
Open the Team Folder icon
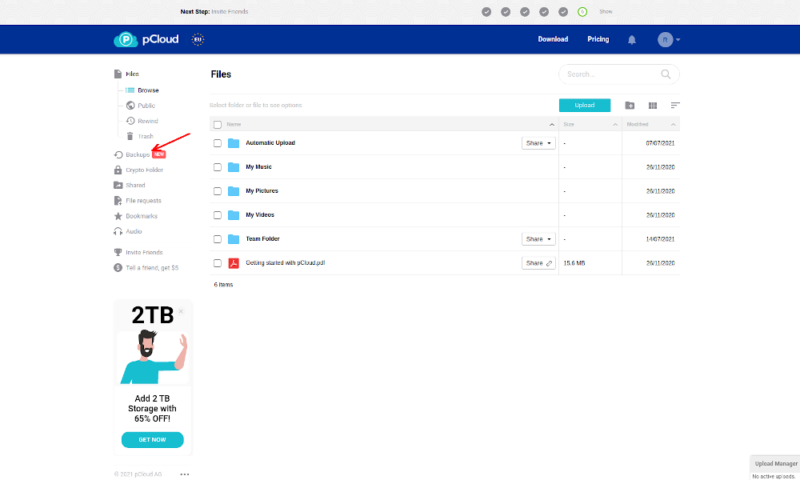point(233,239)
